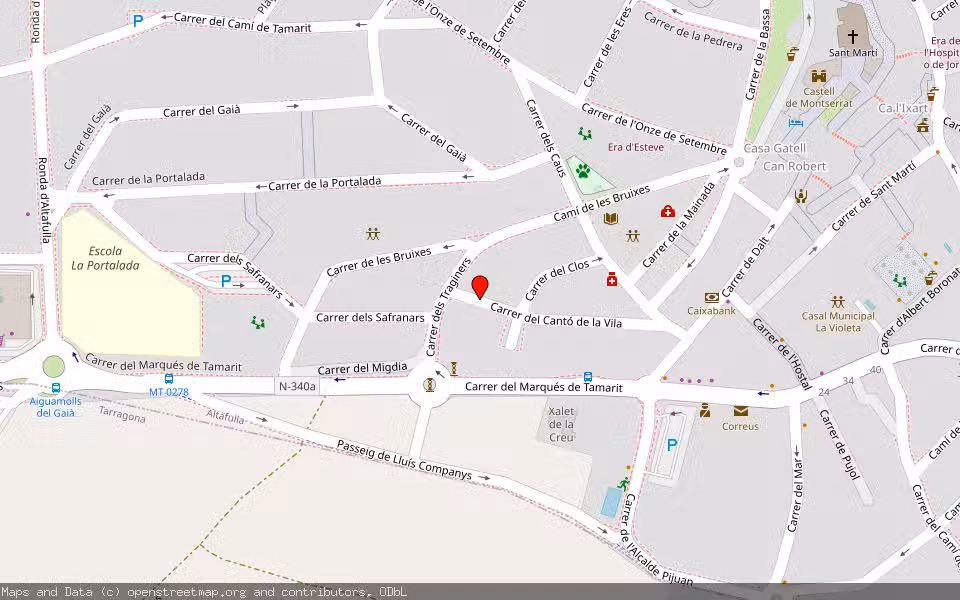Click the dog park paw icon
The height and width of the screenshot is (600, 960).
tap(582, 171)
